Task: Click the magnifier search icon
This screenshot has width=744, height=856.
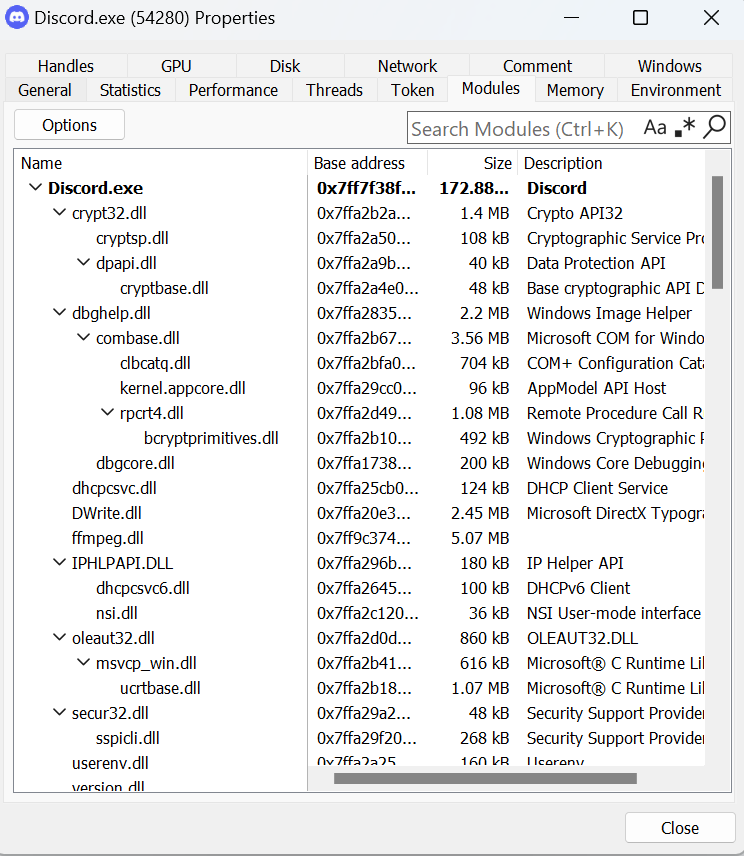Action: pyautogui.click(x=714, y=128)
